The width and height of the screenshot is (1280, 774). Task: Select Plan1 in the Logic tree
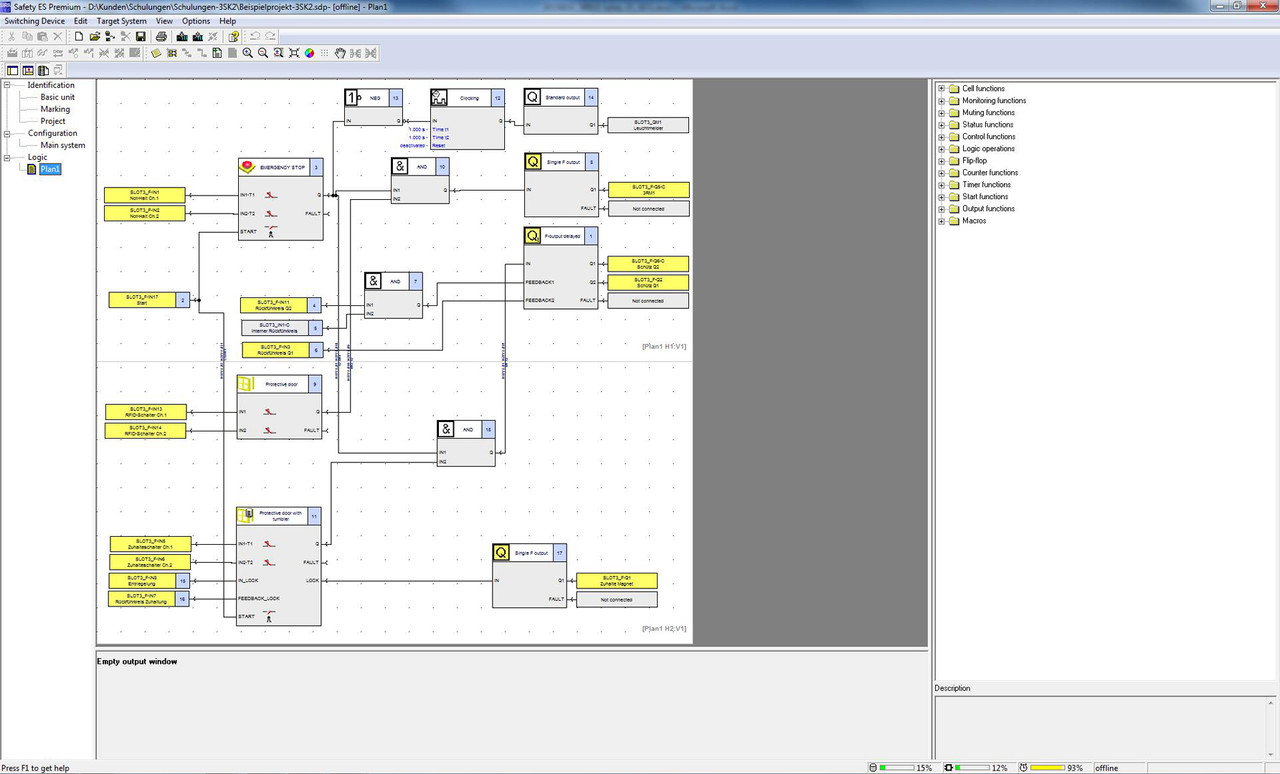(50, 170)
